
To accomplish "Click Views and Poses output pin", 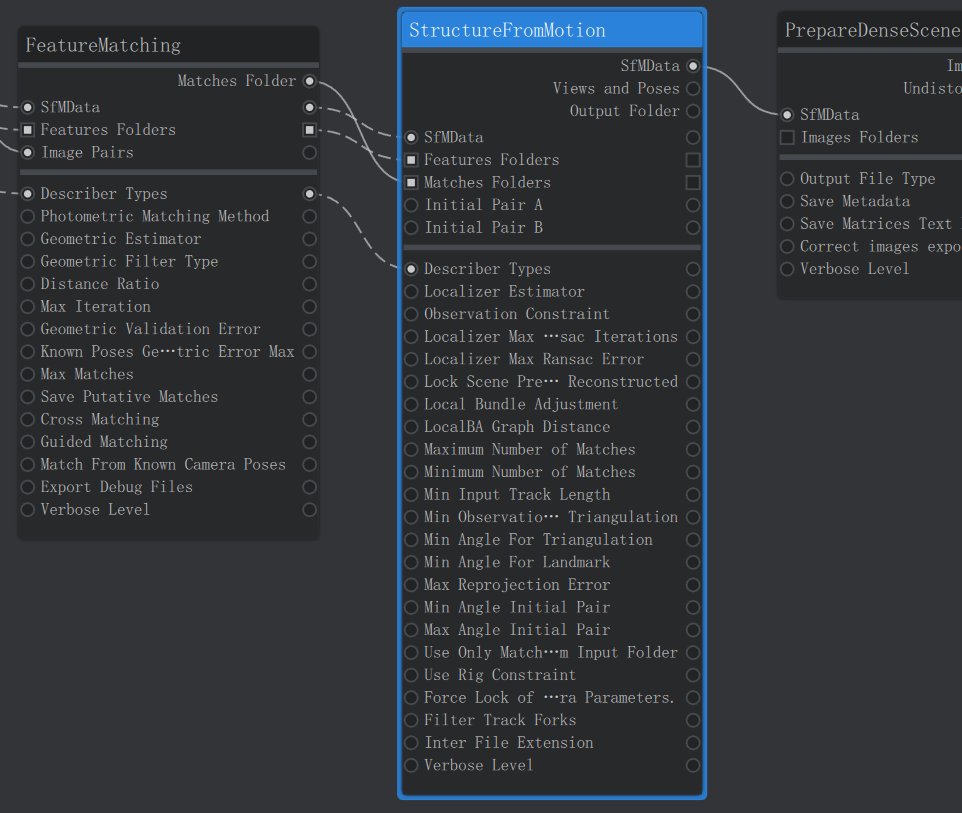I will [x=693, y=88].
